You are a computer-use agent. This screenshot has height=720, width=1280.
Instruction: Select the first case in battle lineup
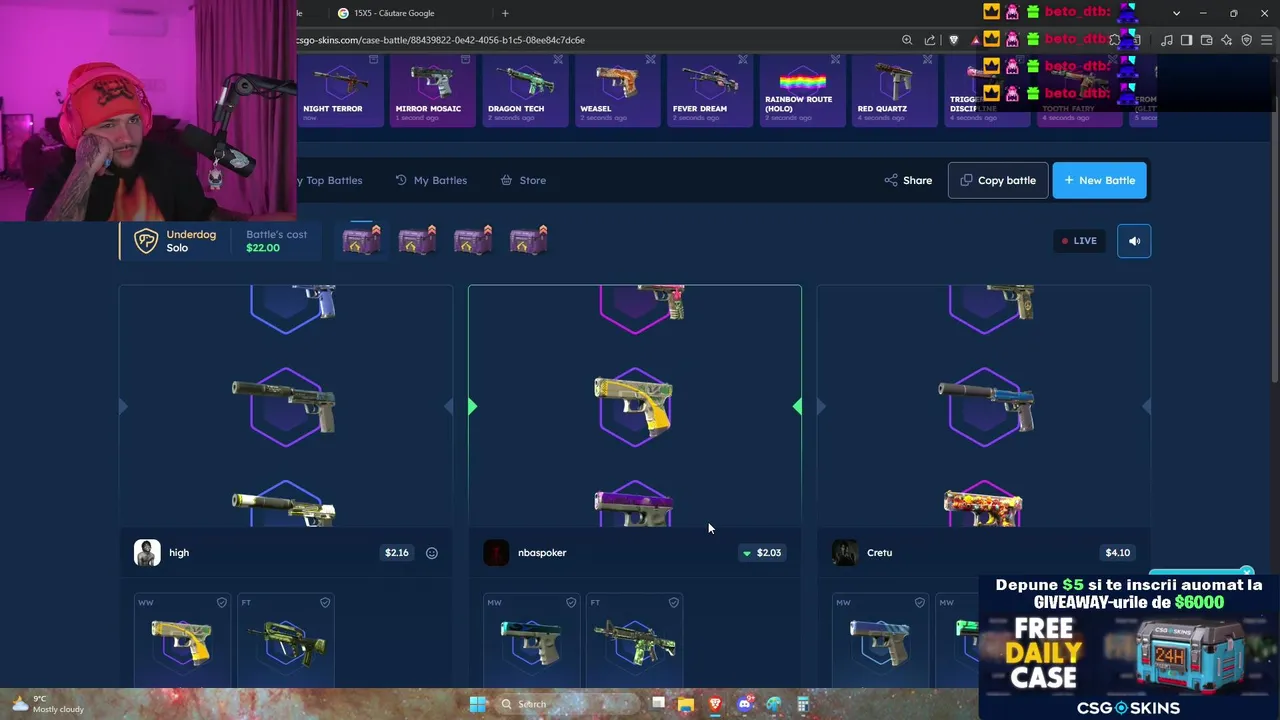(x=362, y=241)
